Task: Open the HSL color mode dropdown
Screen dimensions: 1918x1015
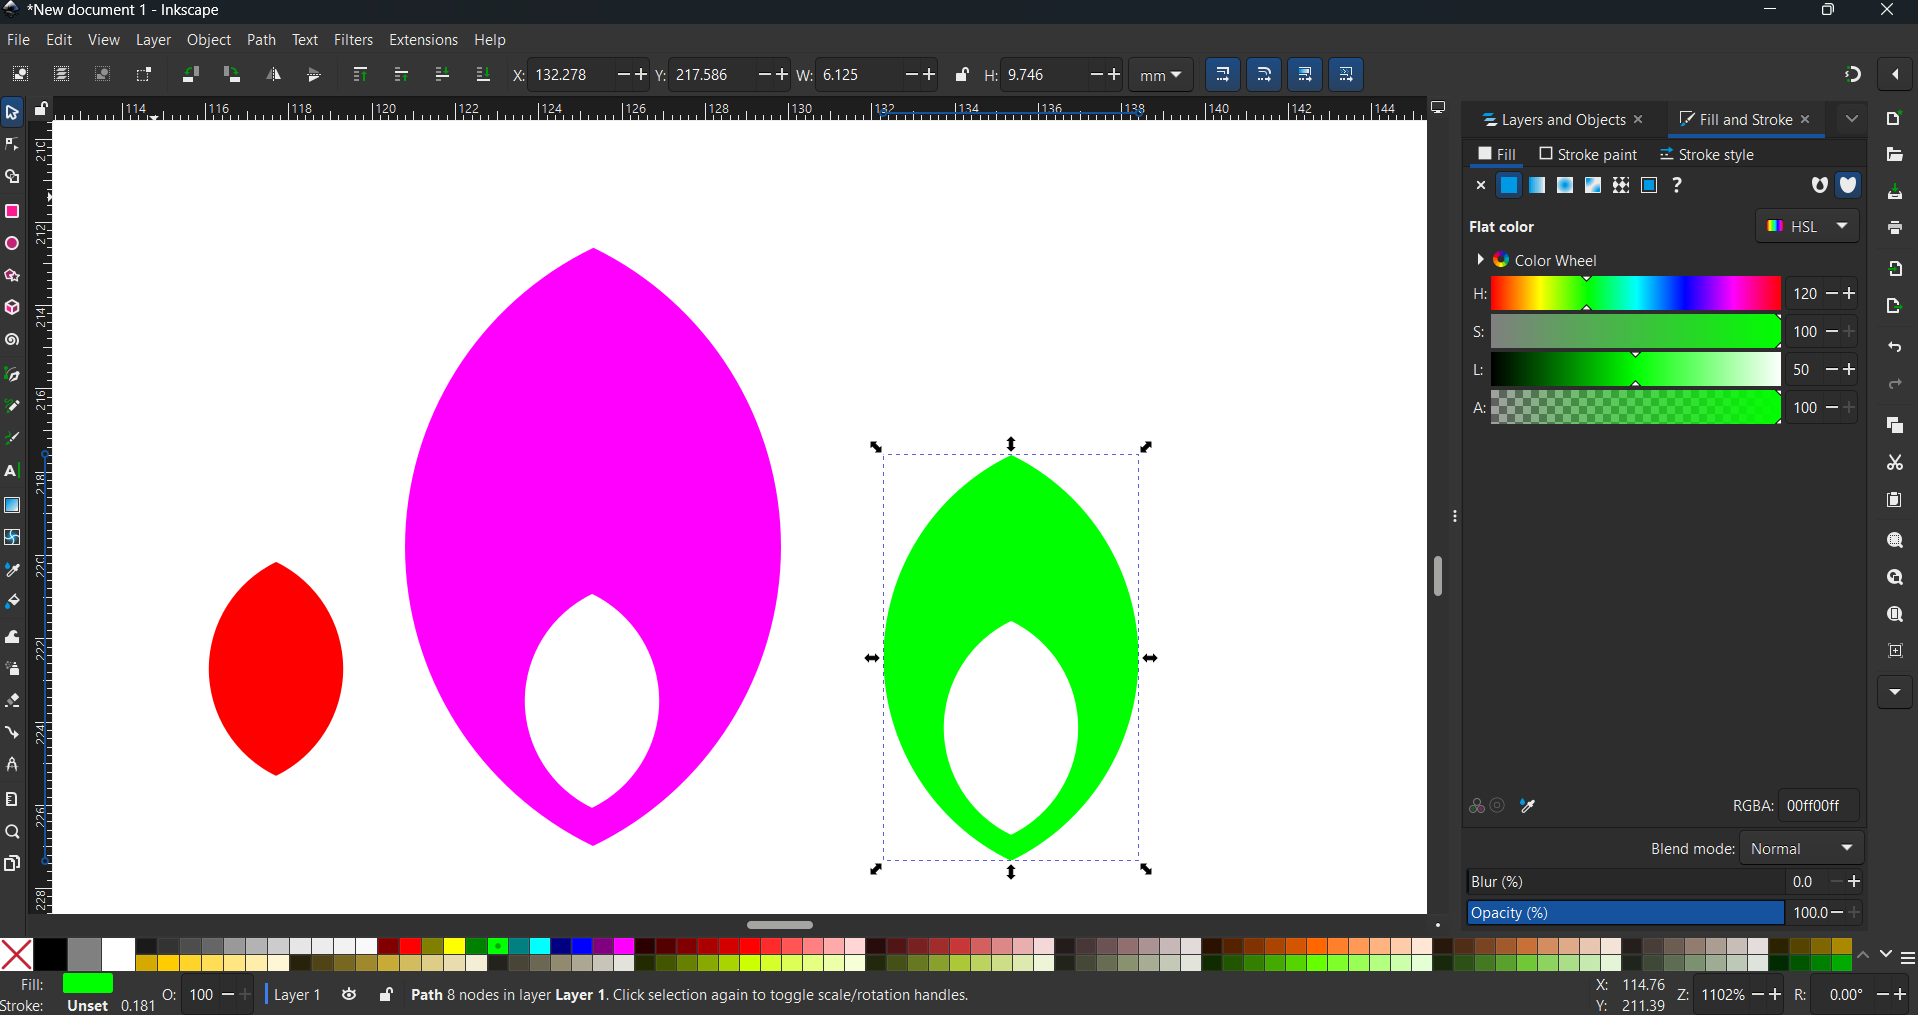Action: 1807,226
